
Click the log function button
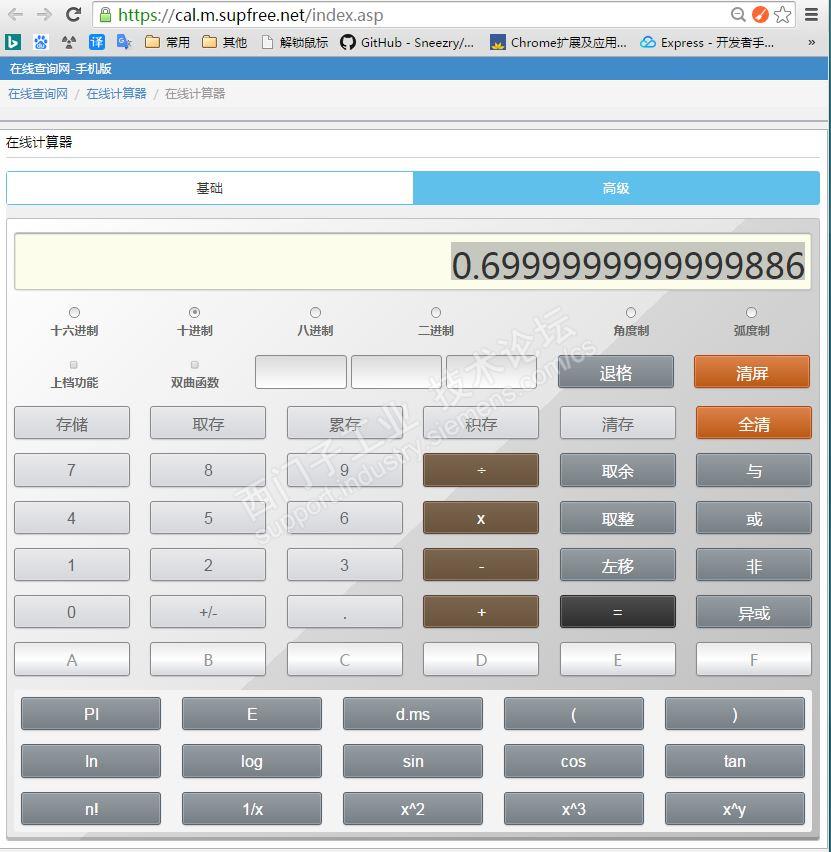pos(252,761)
